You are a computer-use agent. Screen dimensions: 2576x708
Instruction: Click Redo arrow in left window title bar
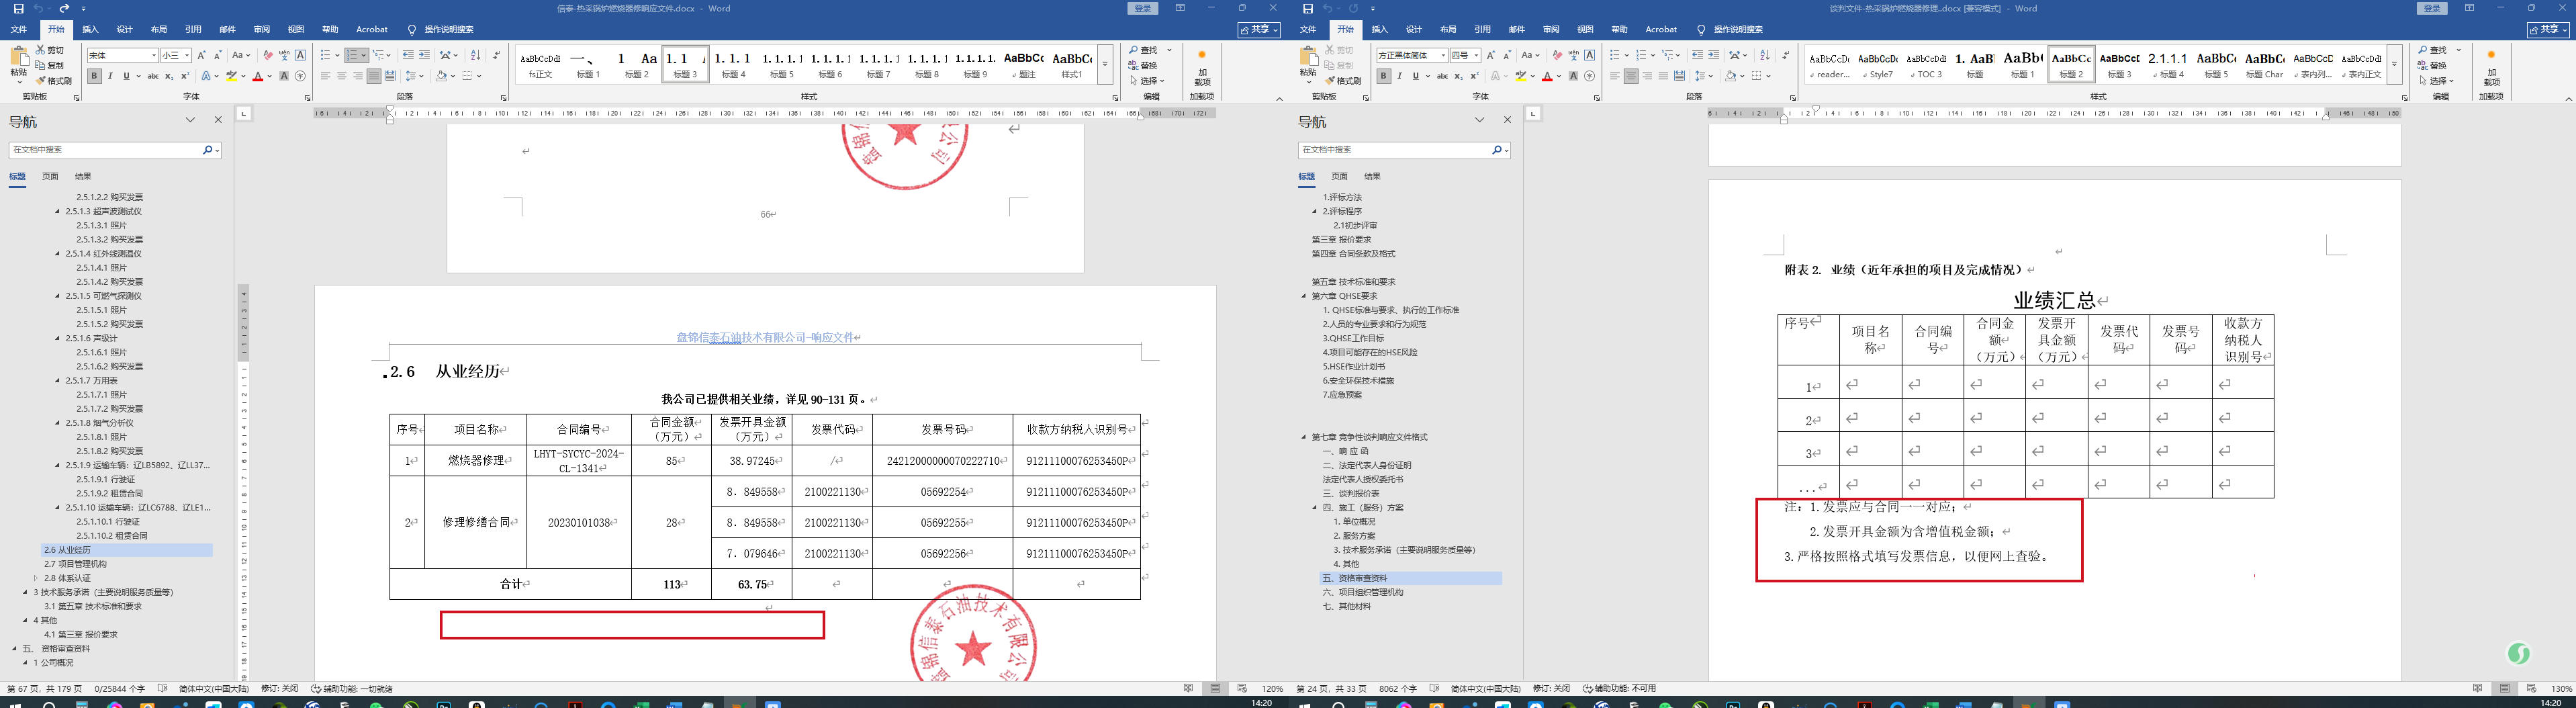click(x=65, y=9)
